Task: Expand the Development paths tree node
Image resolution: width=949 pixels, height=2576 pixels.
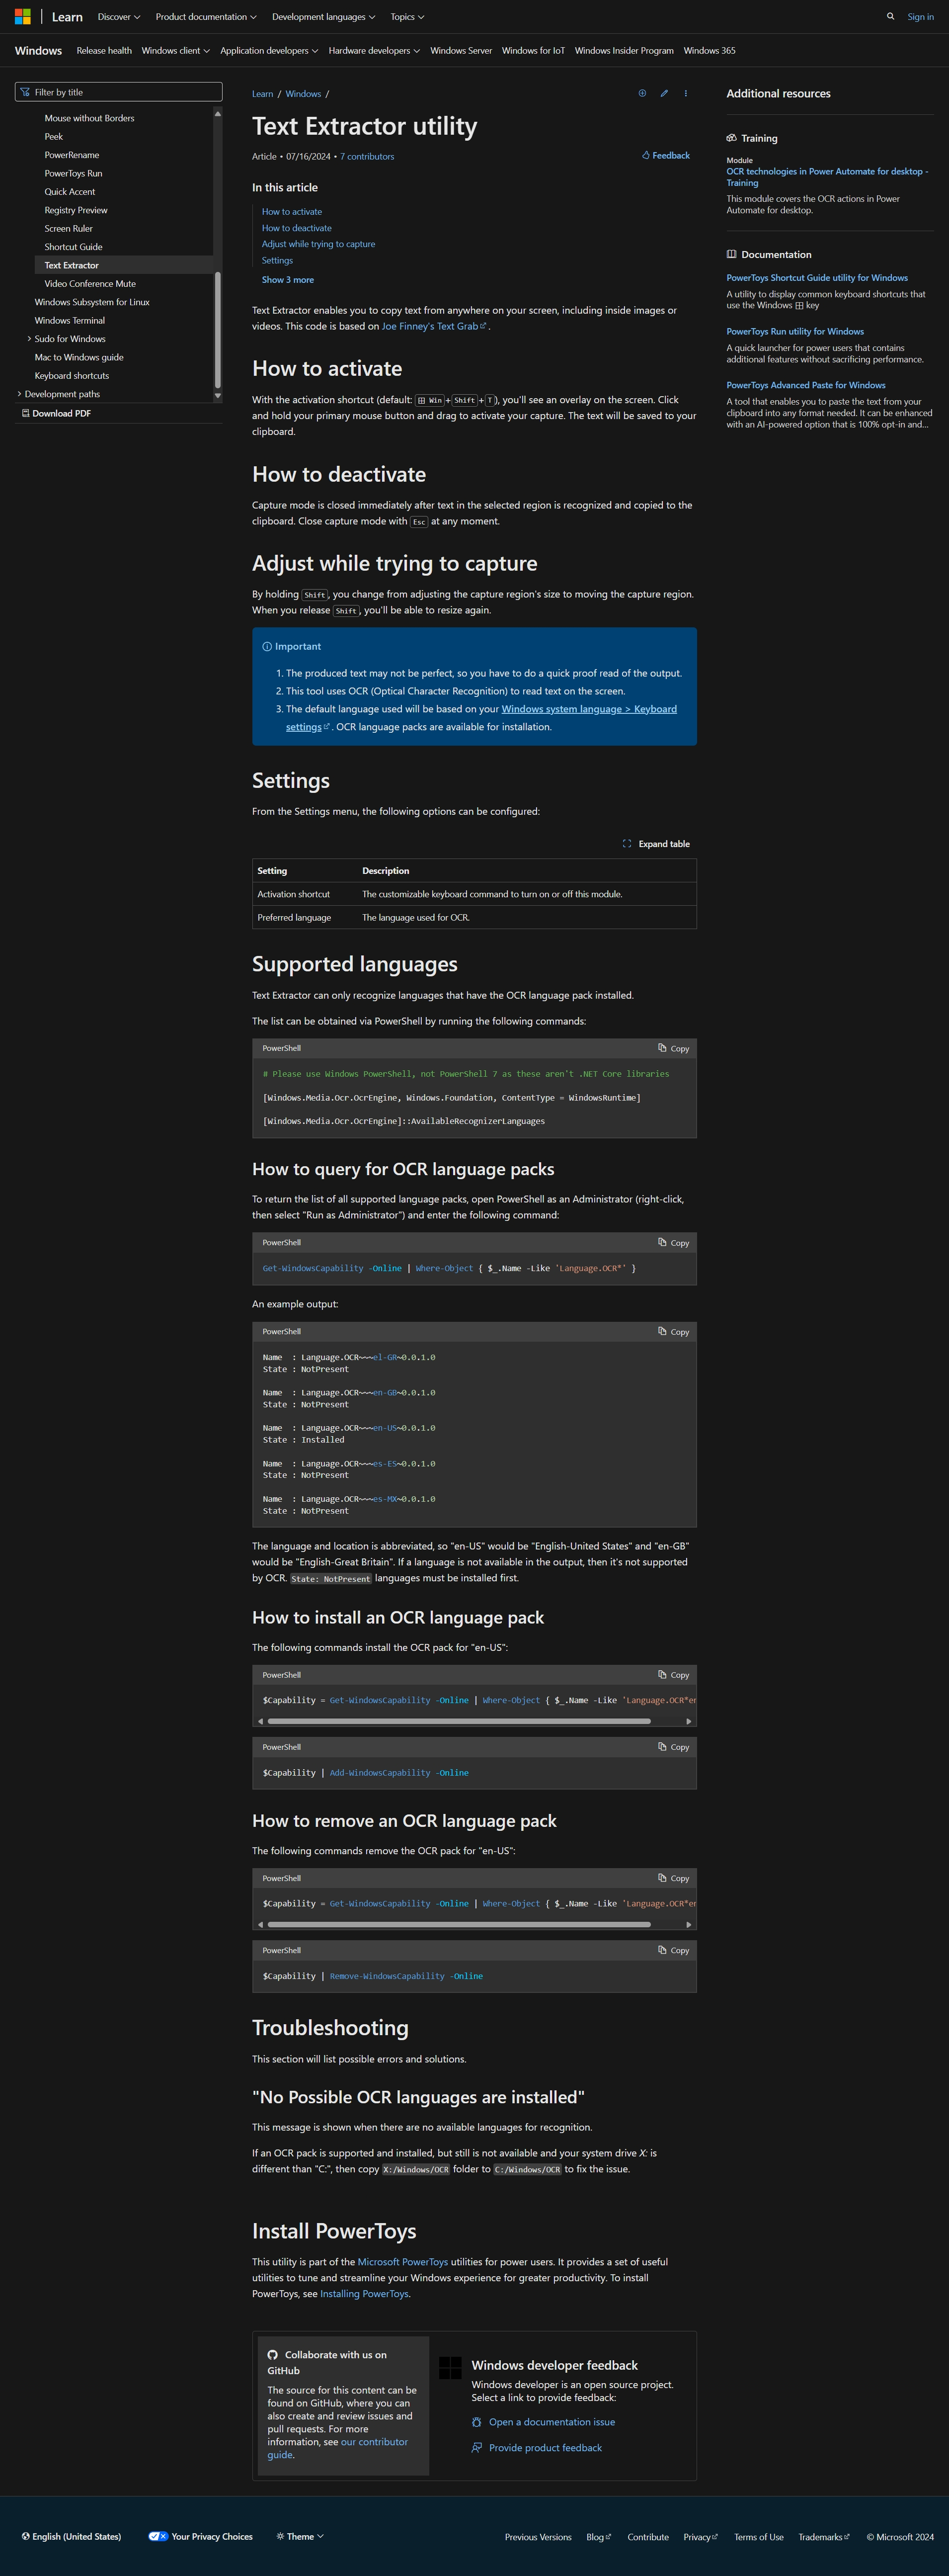Action: click(19, 394)
